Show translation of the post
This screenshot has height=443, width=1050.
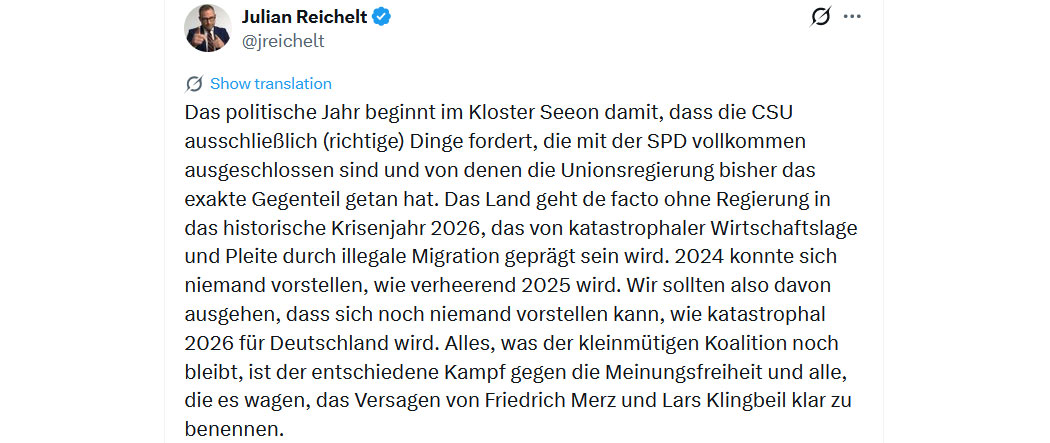[270, 84]
